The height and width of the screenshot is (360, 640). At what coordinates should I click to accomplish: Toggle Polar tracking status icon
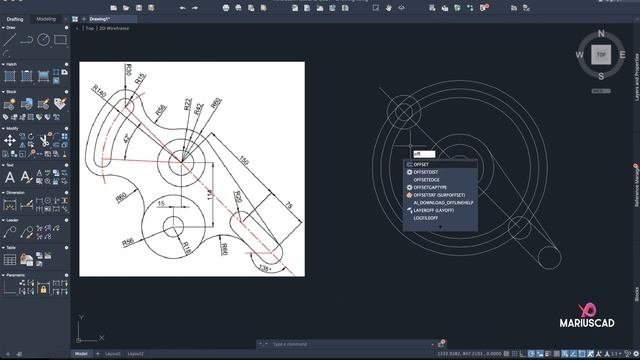[x=531, y=353]
